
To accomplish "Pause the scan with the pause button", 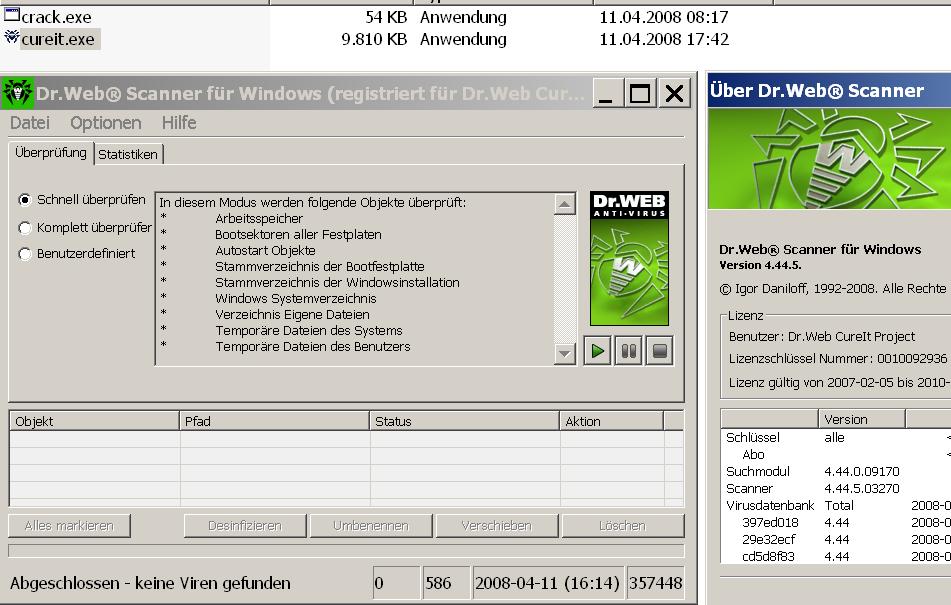I will point(628,351).
